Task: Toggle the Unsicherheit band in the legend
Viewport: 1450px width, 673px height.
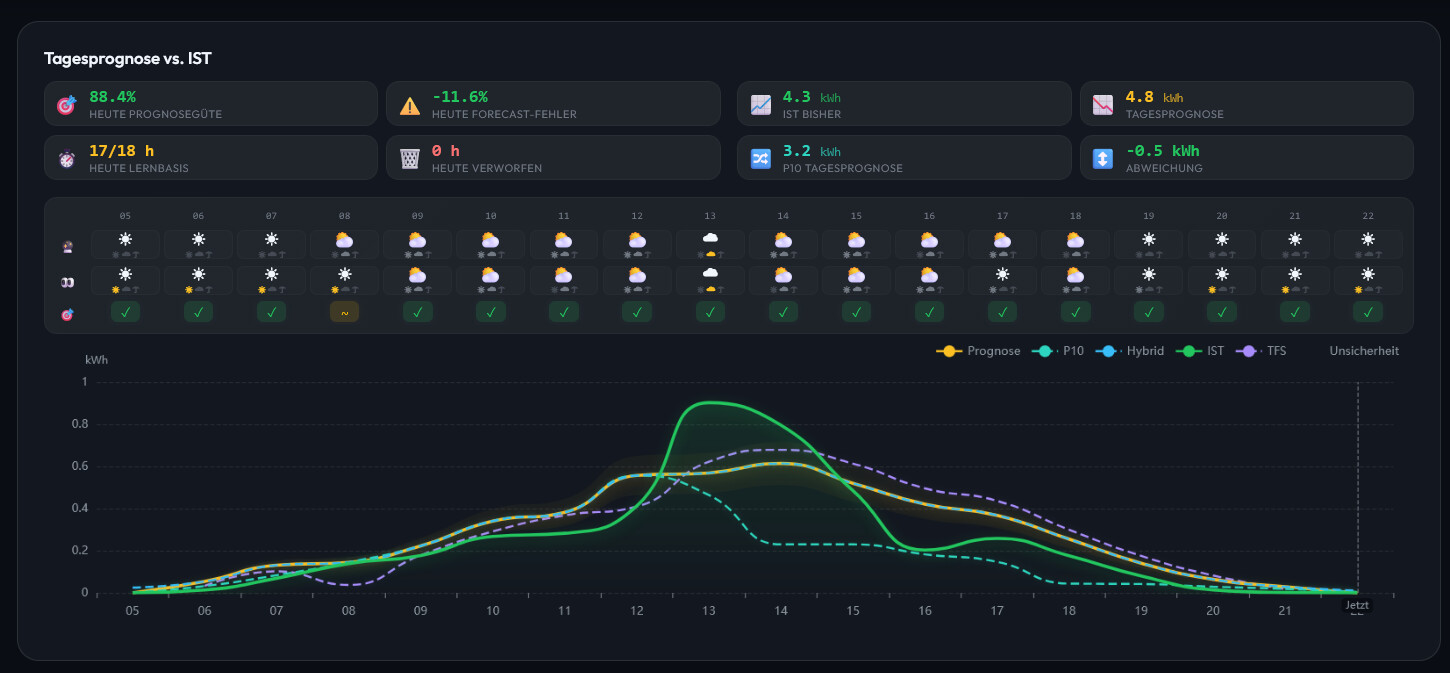Action: click(1364, 351)
